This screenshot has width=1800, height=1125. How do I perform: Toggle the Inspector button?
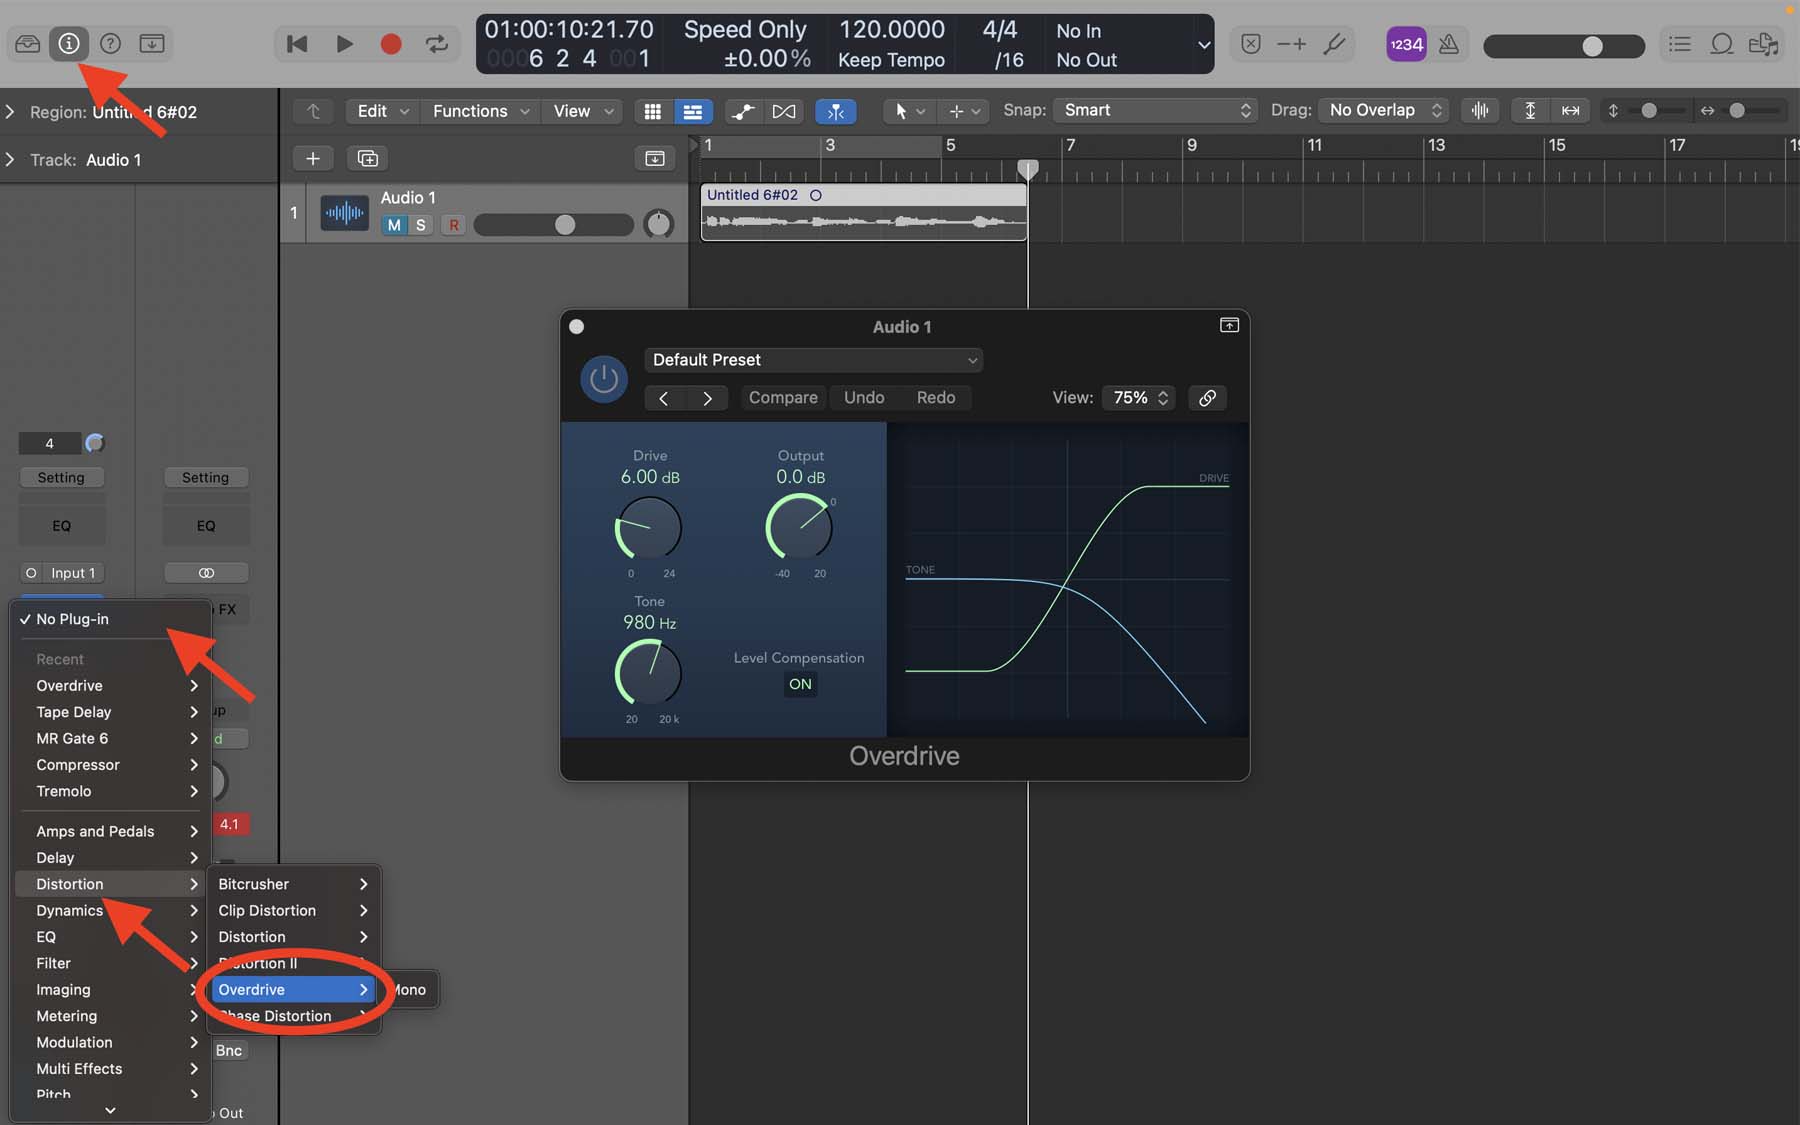point(69,43)
